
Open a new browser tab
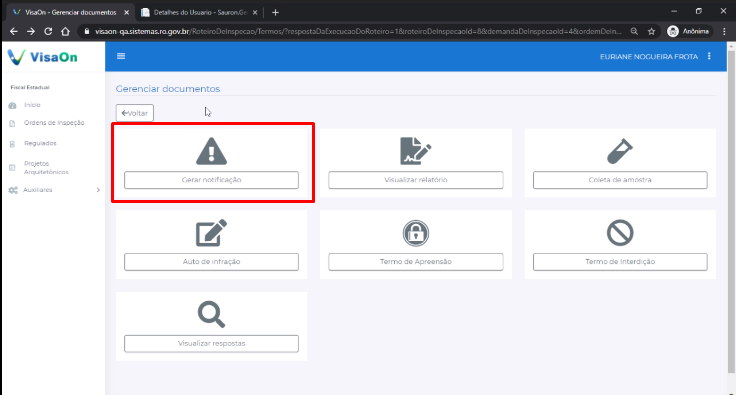pyautogui.click(x=276, y=13)
